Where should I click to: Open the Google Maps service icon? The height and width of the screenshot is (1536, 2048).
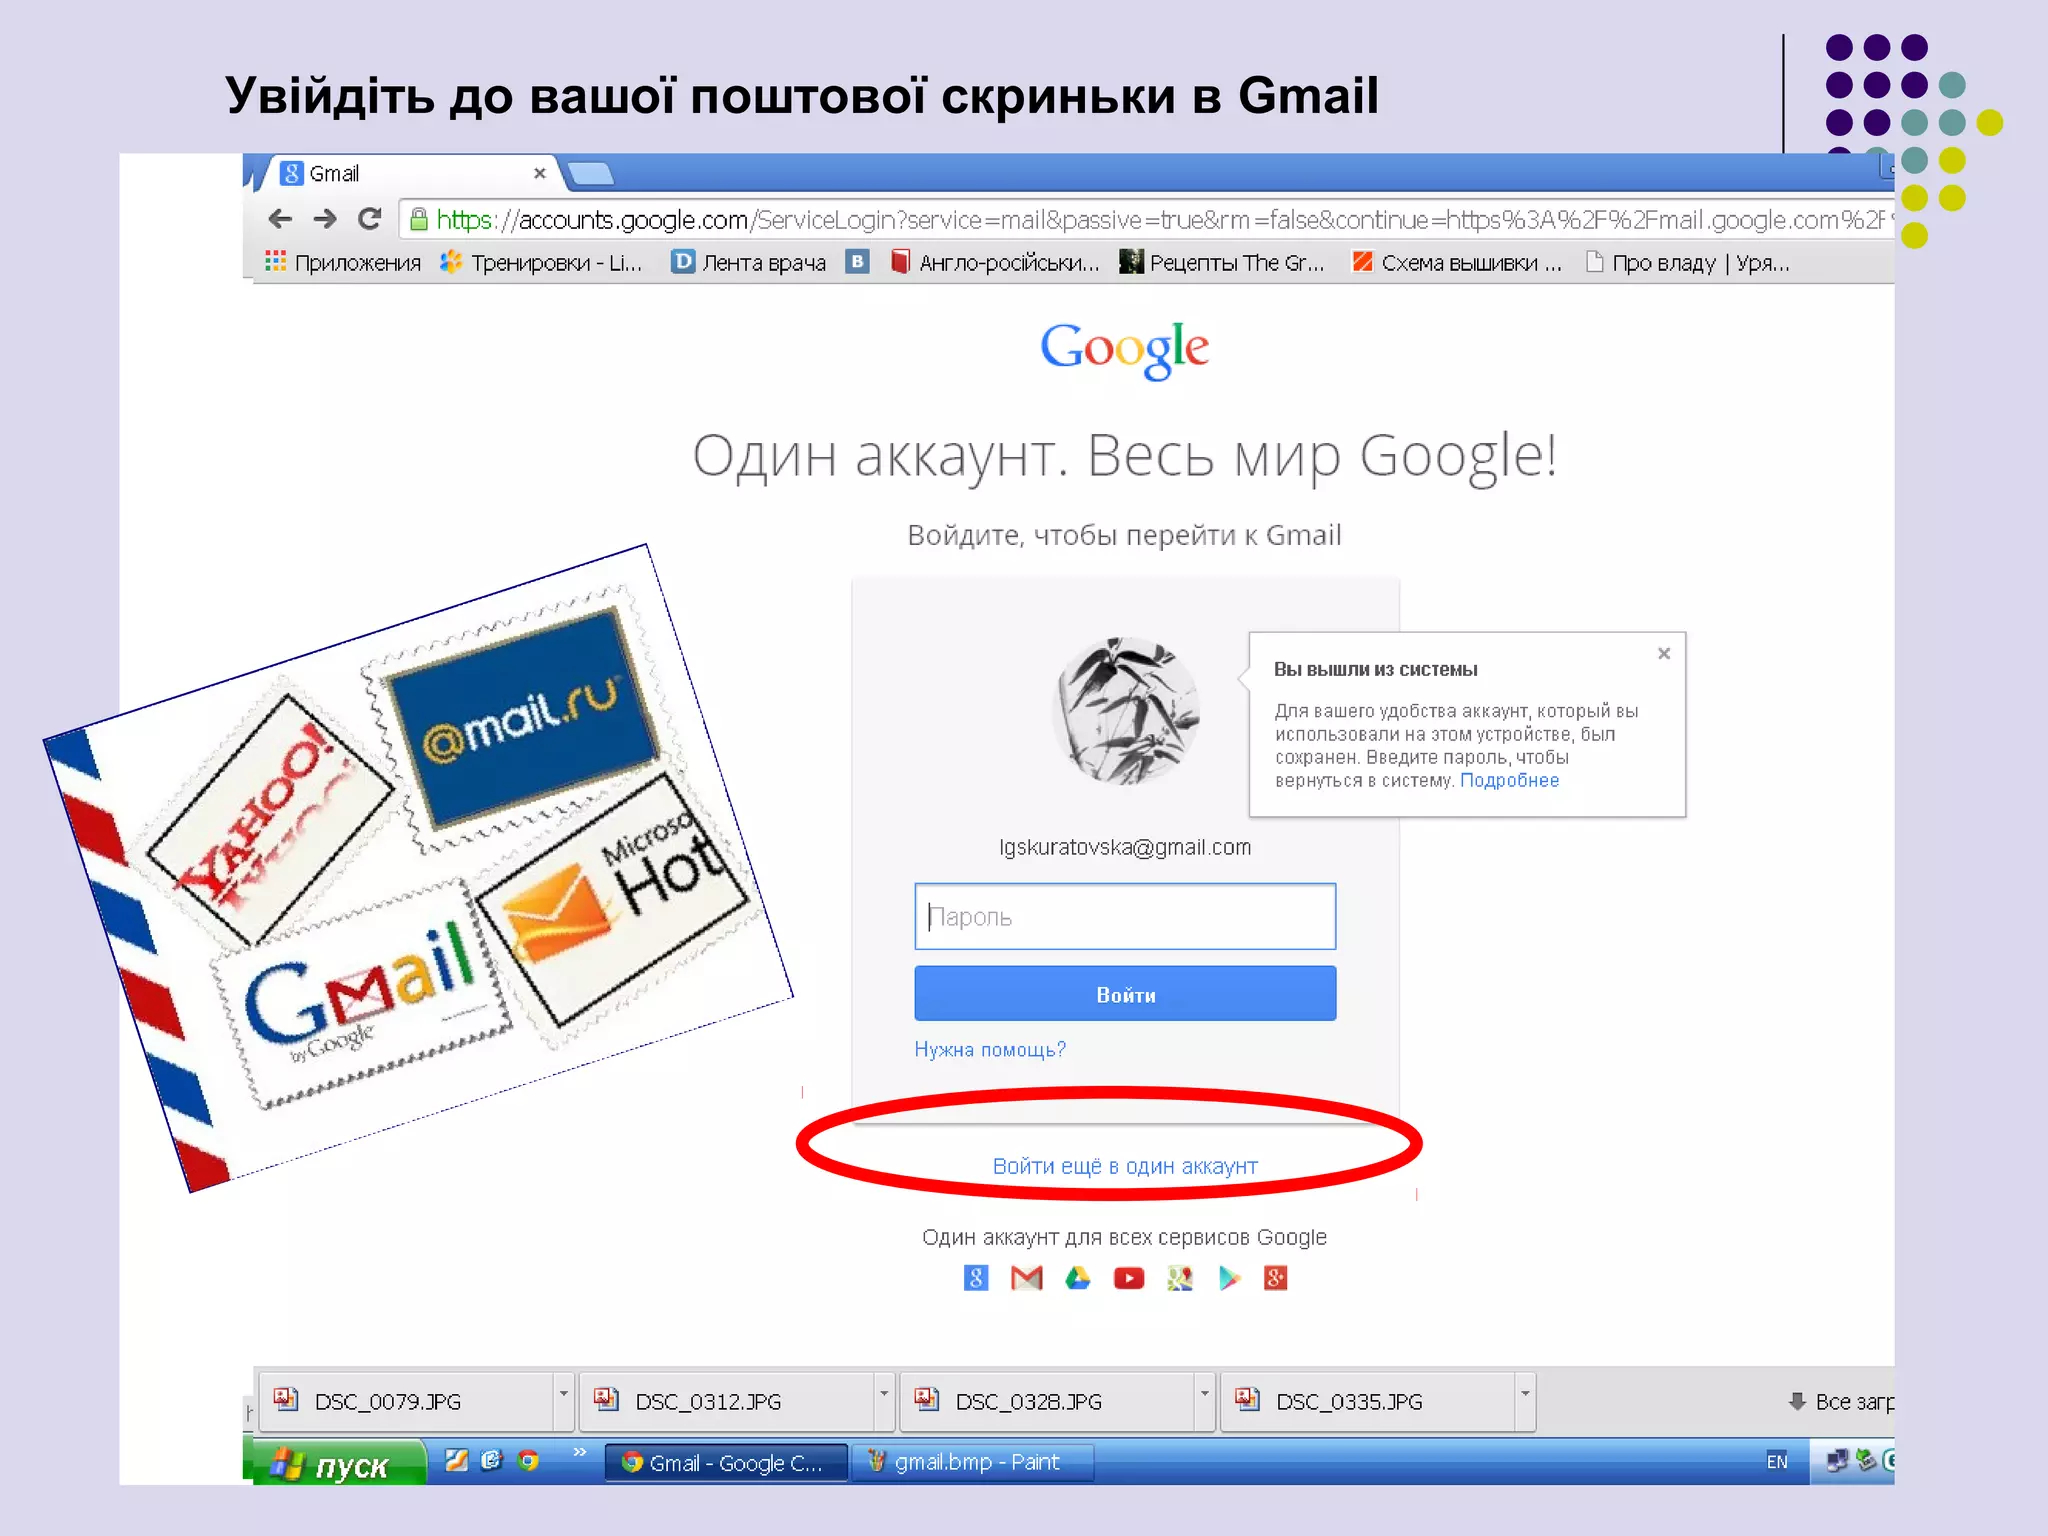click(x=1179, y=1278)
